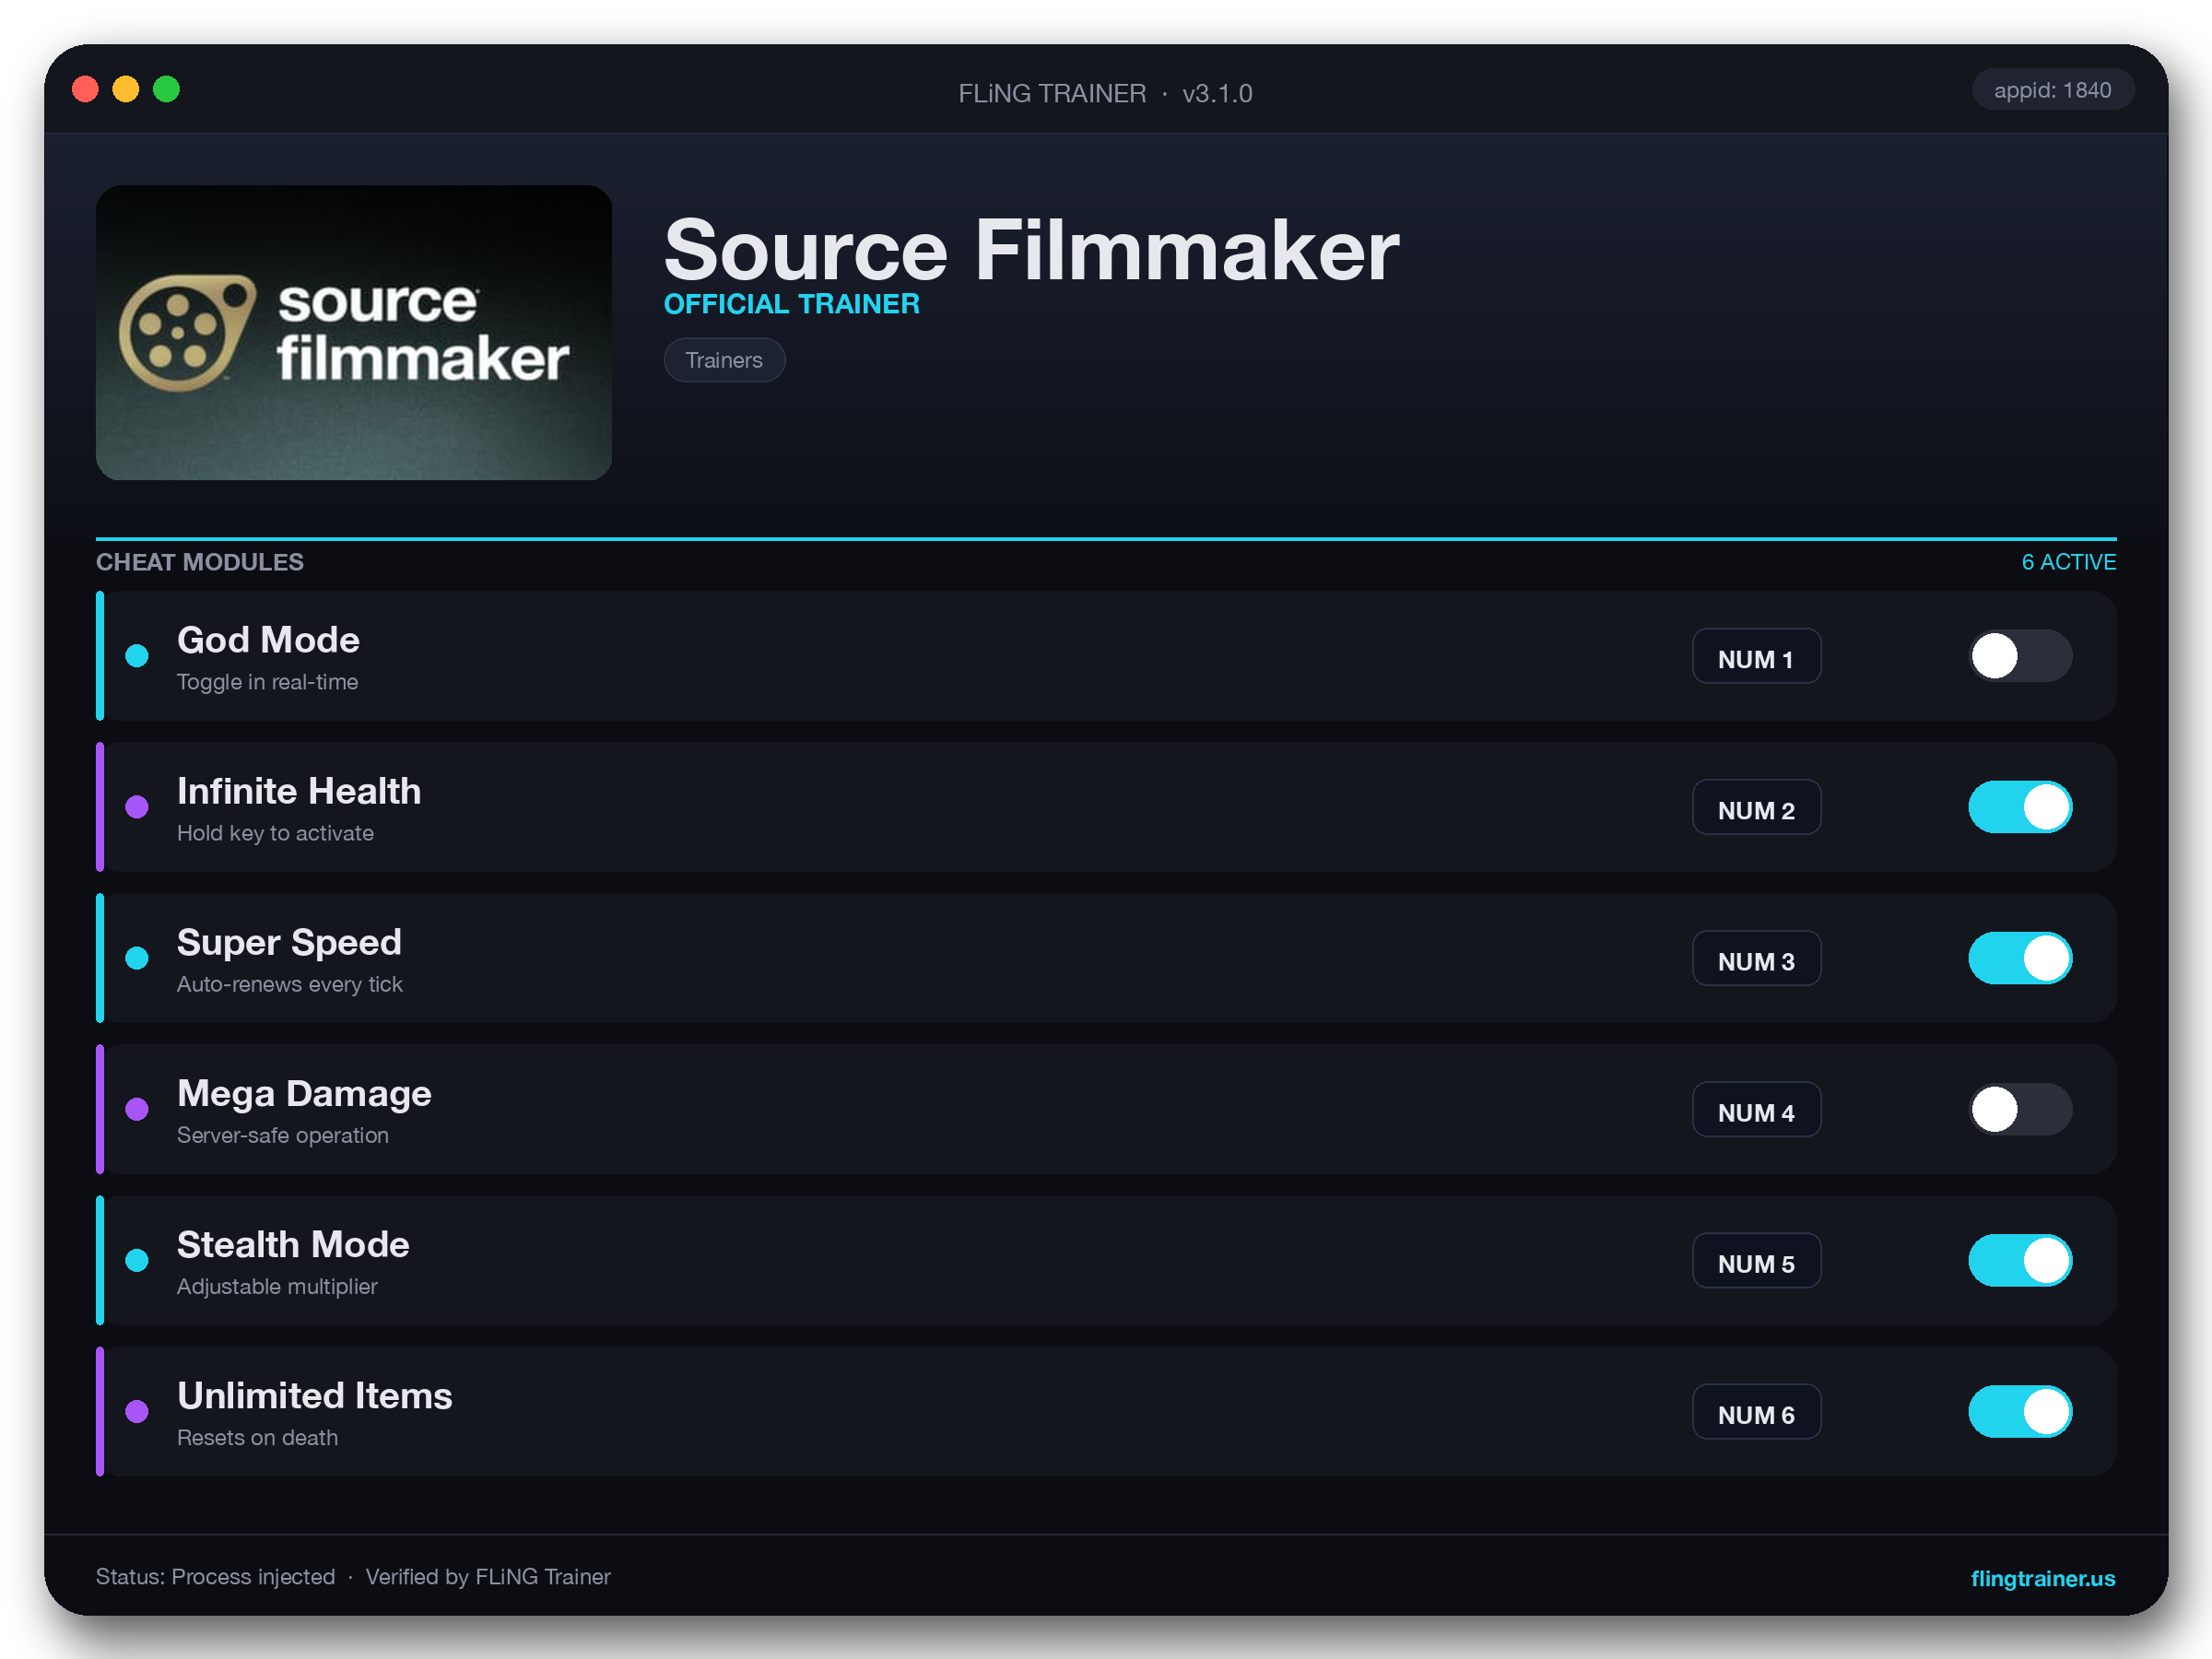Image resolution: width=2212 pixels, height=1659 pixels.
Task: Click the purple dot beside Unlimited Items
Action: point(137,1411)
